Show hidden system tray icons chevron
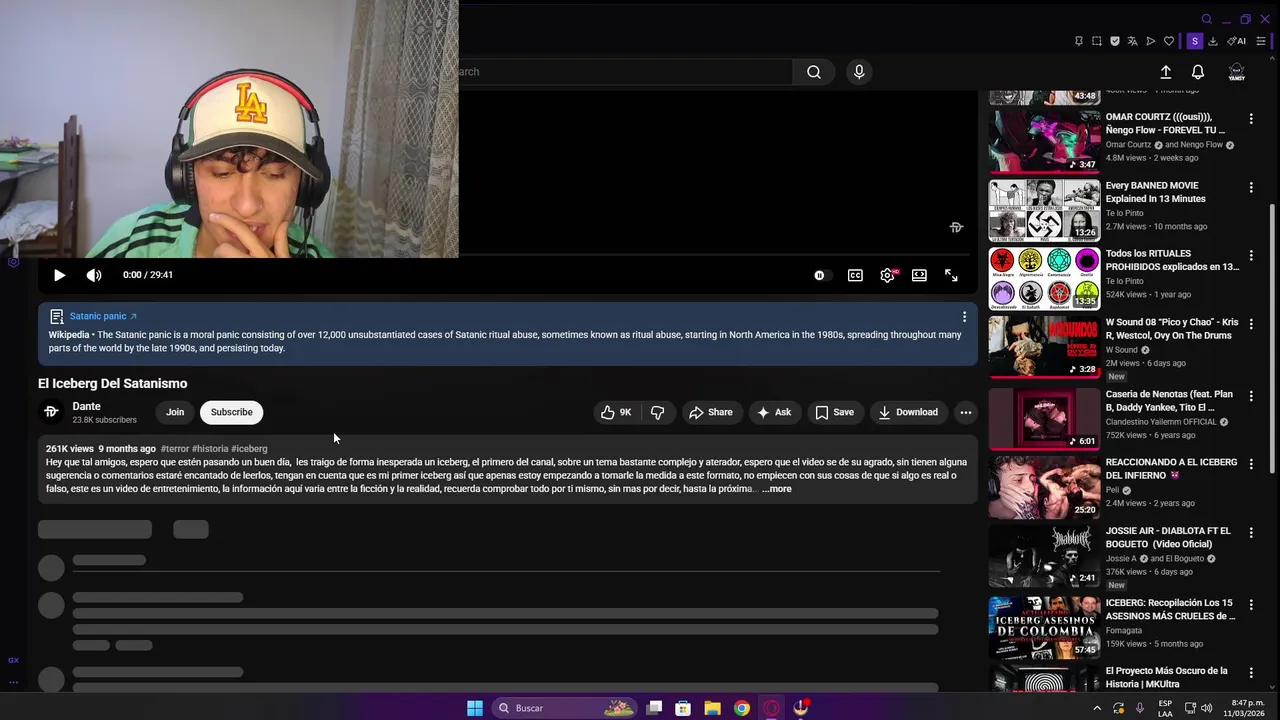 point(1097,708)
